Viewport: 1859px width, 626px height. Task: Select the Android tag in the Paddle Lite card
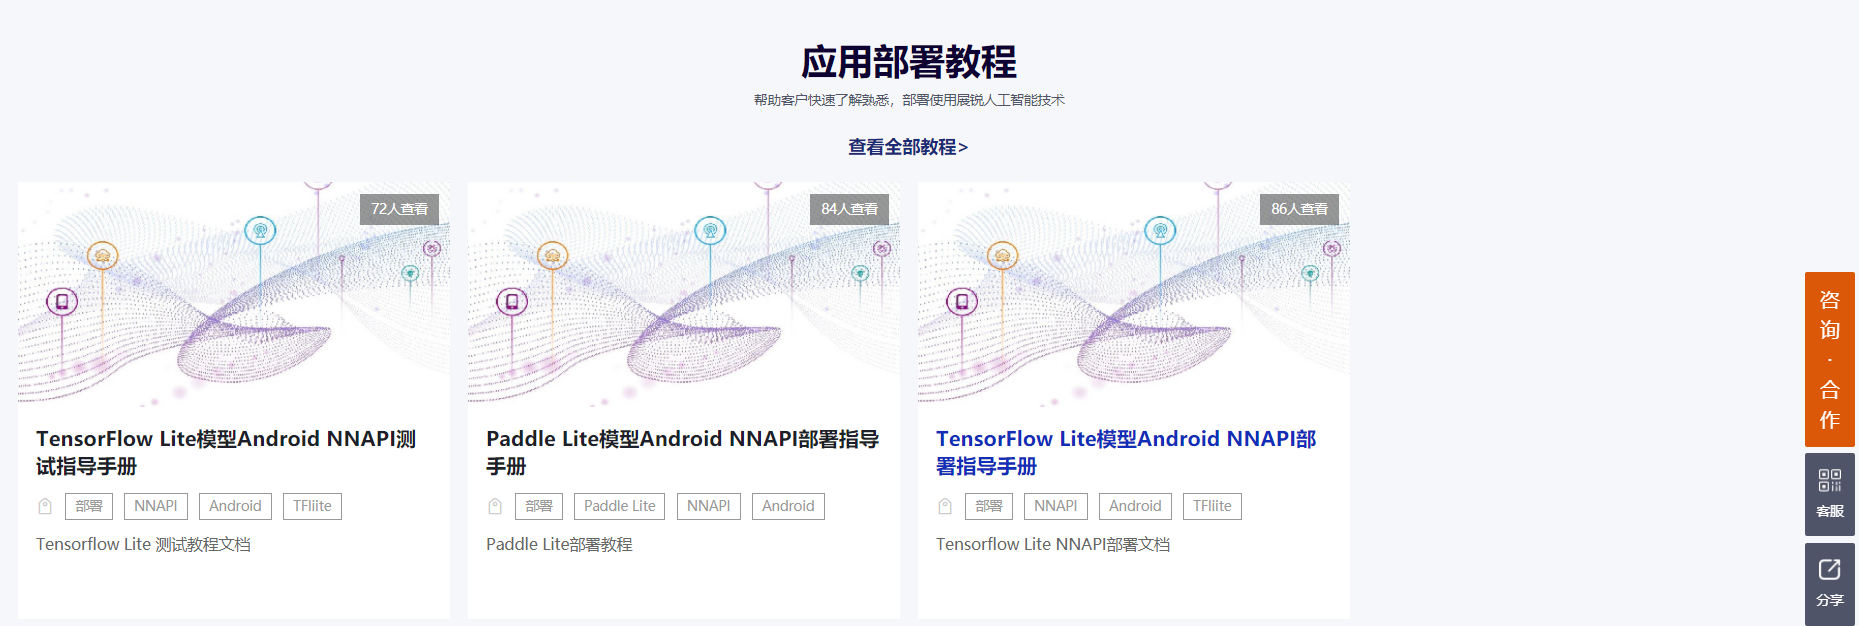point(788,506)
